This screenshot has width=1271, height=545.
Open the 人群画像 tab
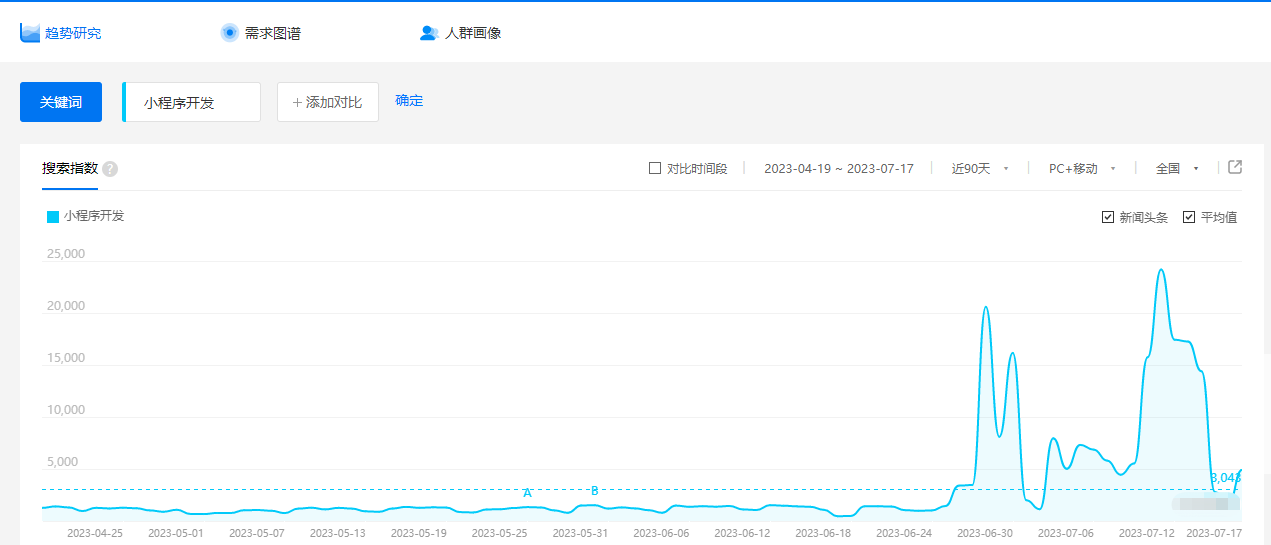472,33
